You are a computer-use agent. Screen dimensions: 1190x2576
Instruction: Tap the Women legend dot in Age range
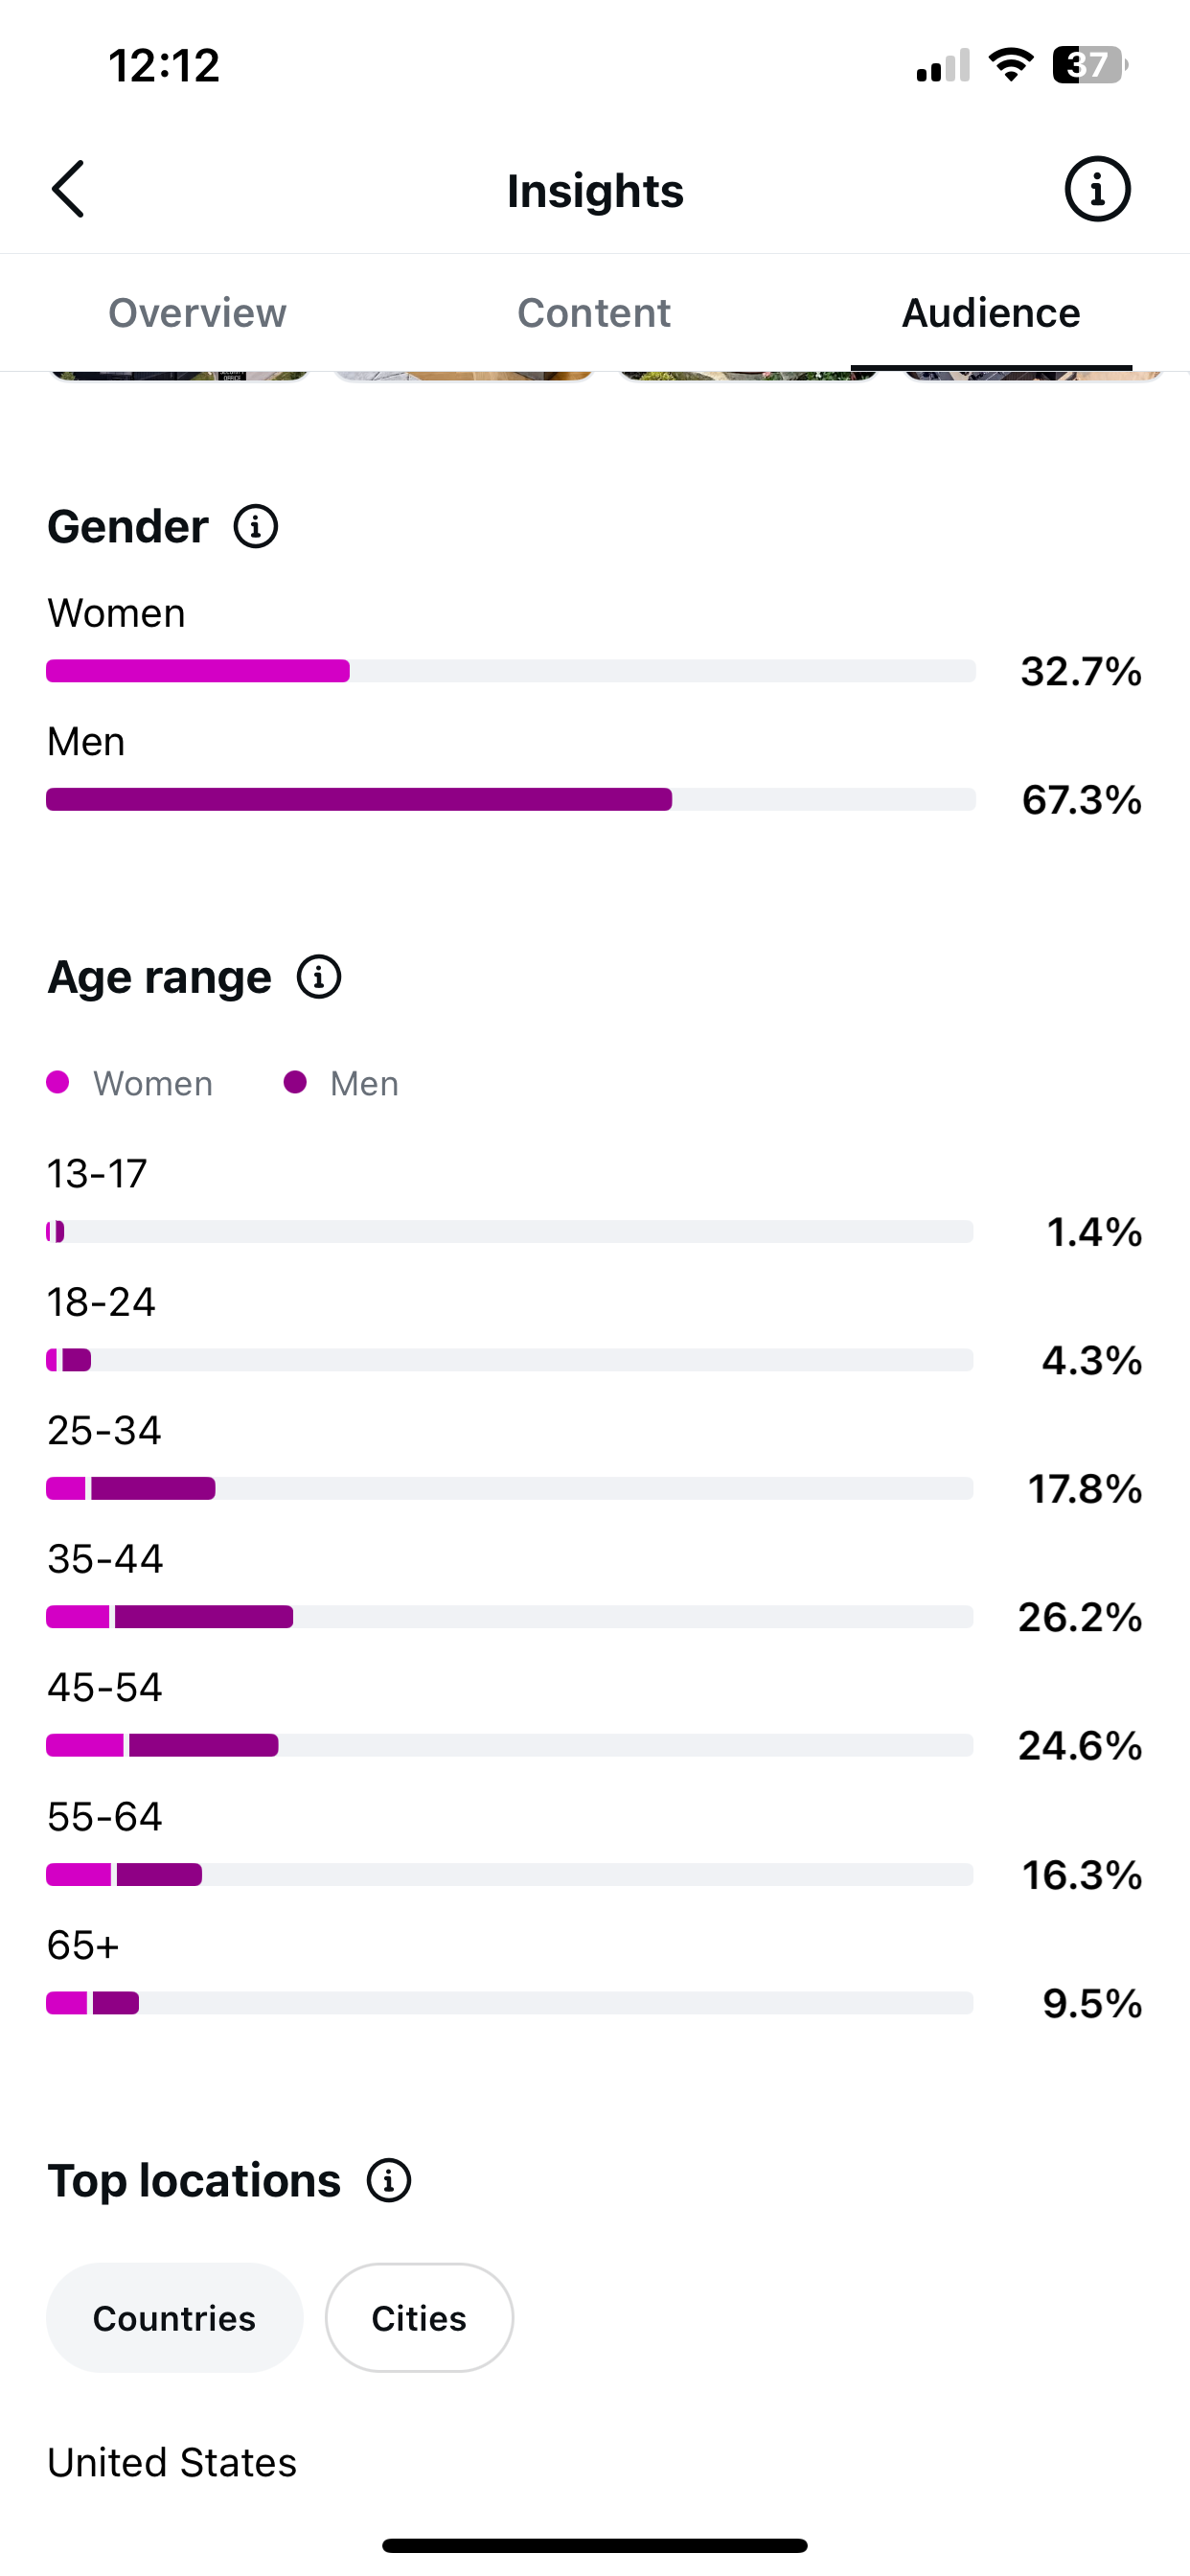pyautogui.click(x=58, y=1082)
